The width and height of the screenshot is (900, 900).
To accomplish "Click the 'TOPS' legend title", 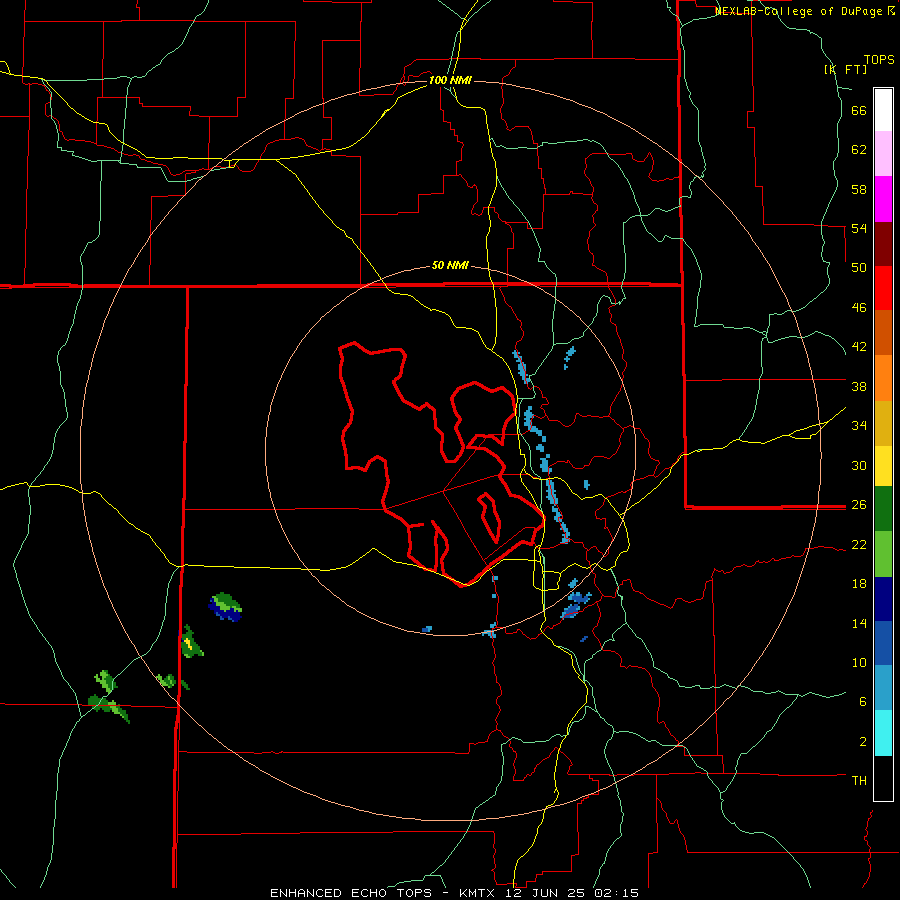I will click(879, 60).
